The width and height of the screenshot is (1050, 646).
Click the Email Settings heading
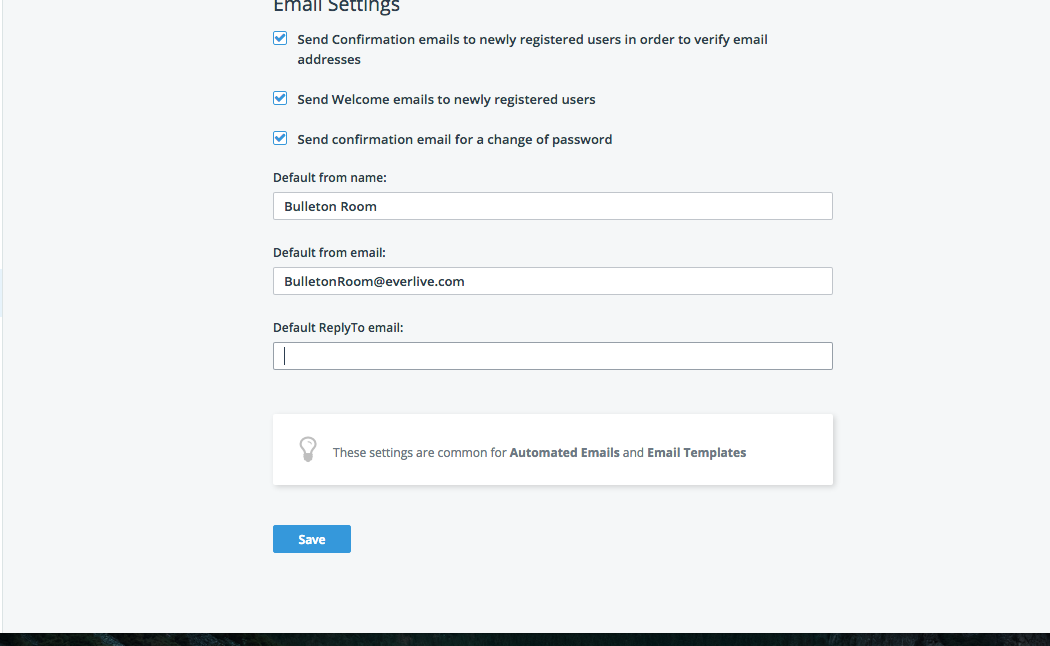[x=336, y=7]
